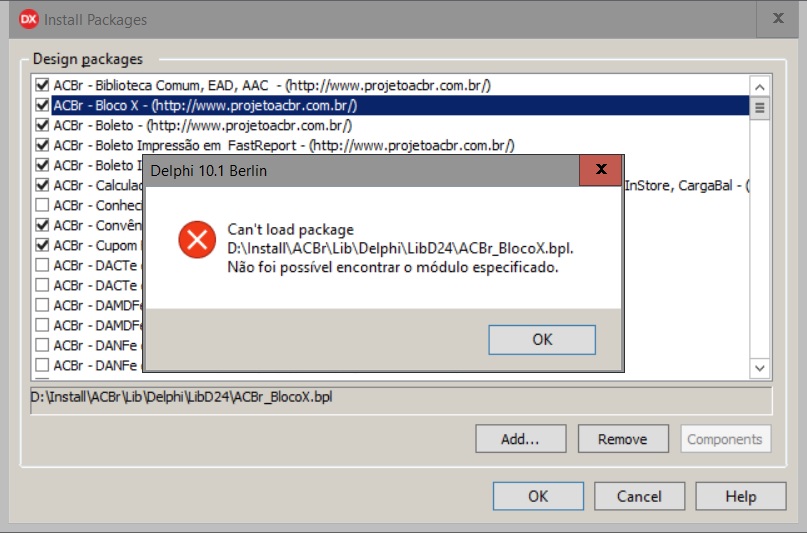Open Help for Install Packages
This screenshot has height=535, width=807.
(x=741, y=496)
